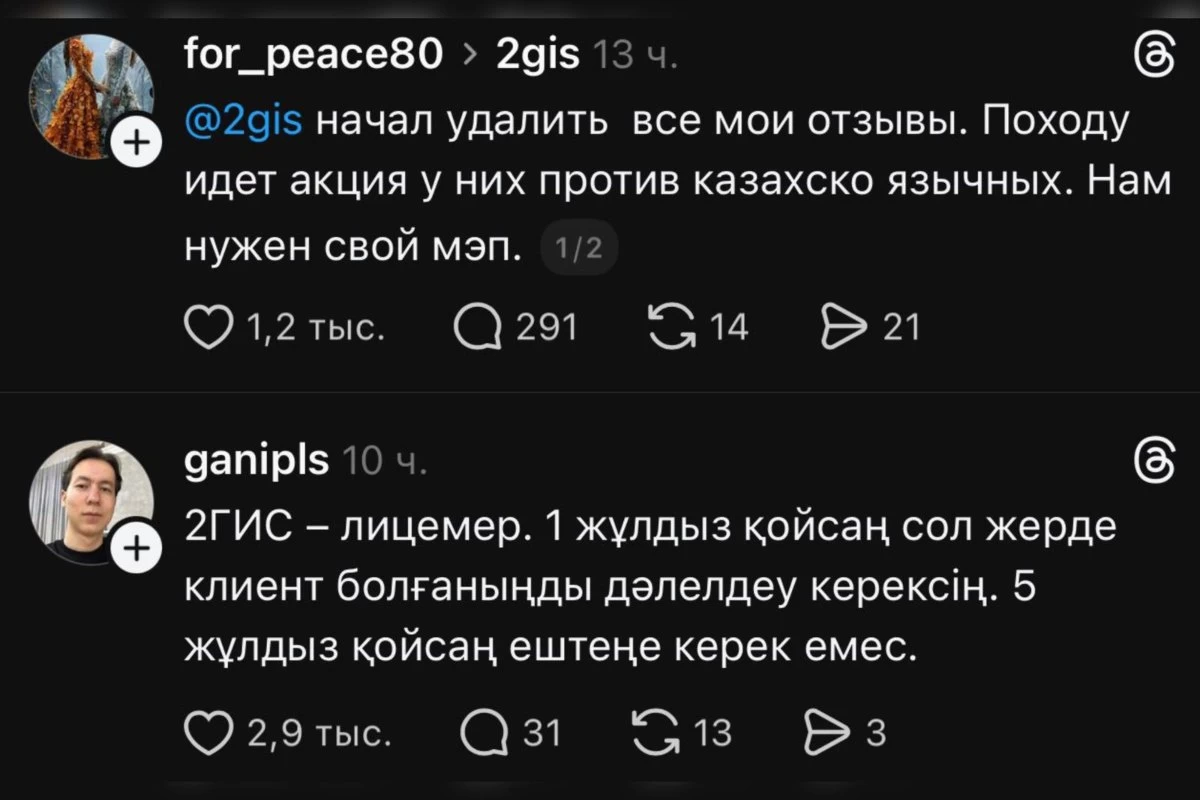
Task: Open replies on for_peace80 post
Action: pyautogui.click(x=476, y=327)
